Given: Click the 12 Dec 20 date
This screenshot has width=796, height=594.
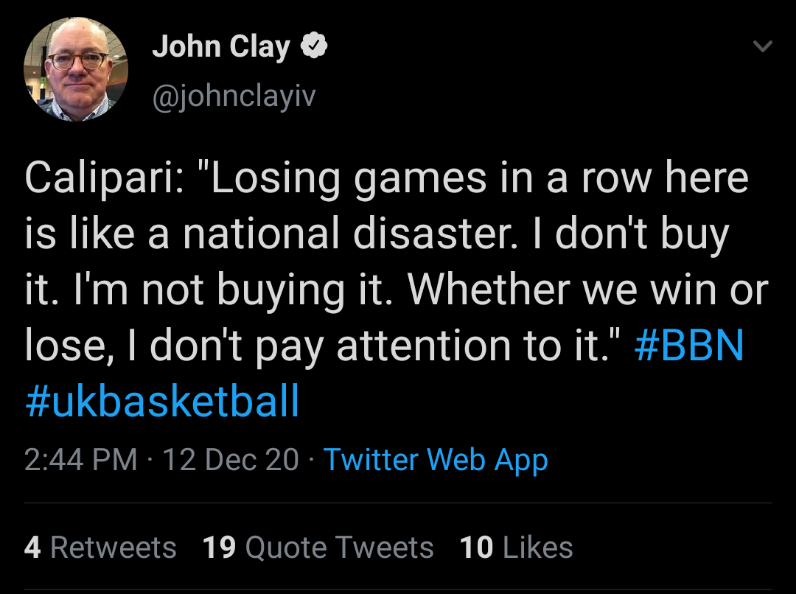Looking at the screenshot, I should pos(230,460).
